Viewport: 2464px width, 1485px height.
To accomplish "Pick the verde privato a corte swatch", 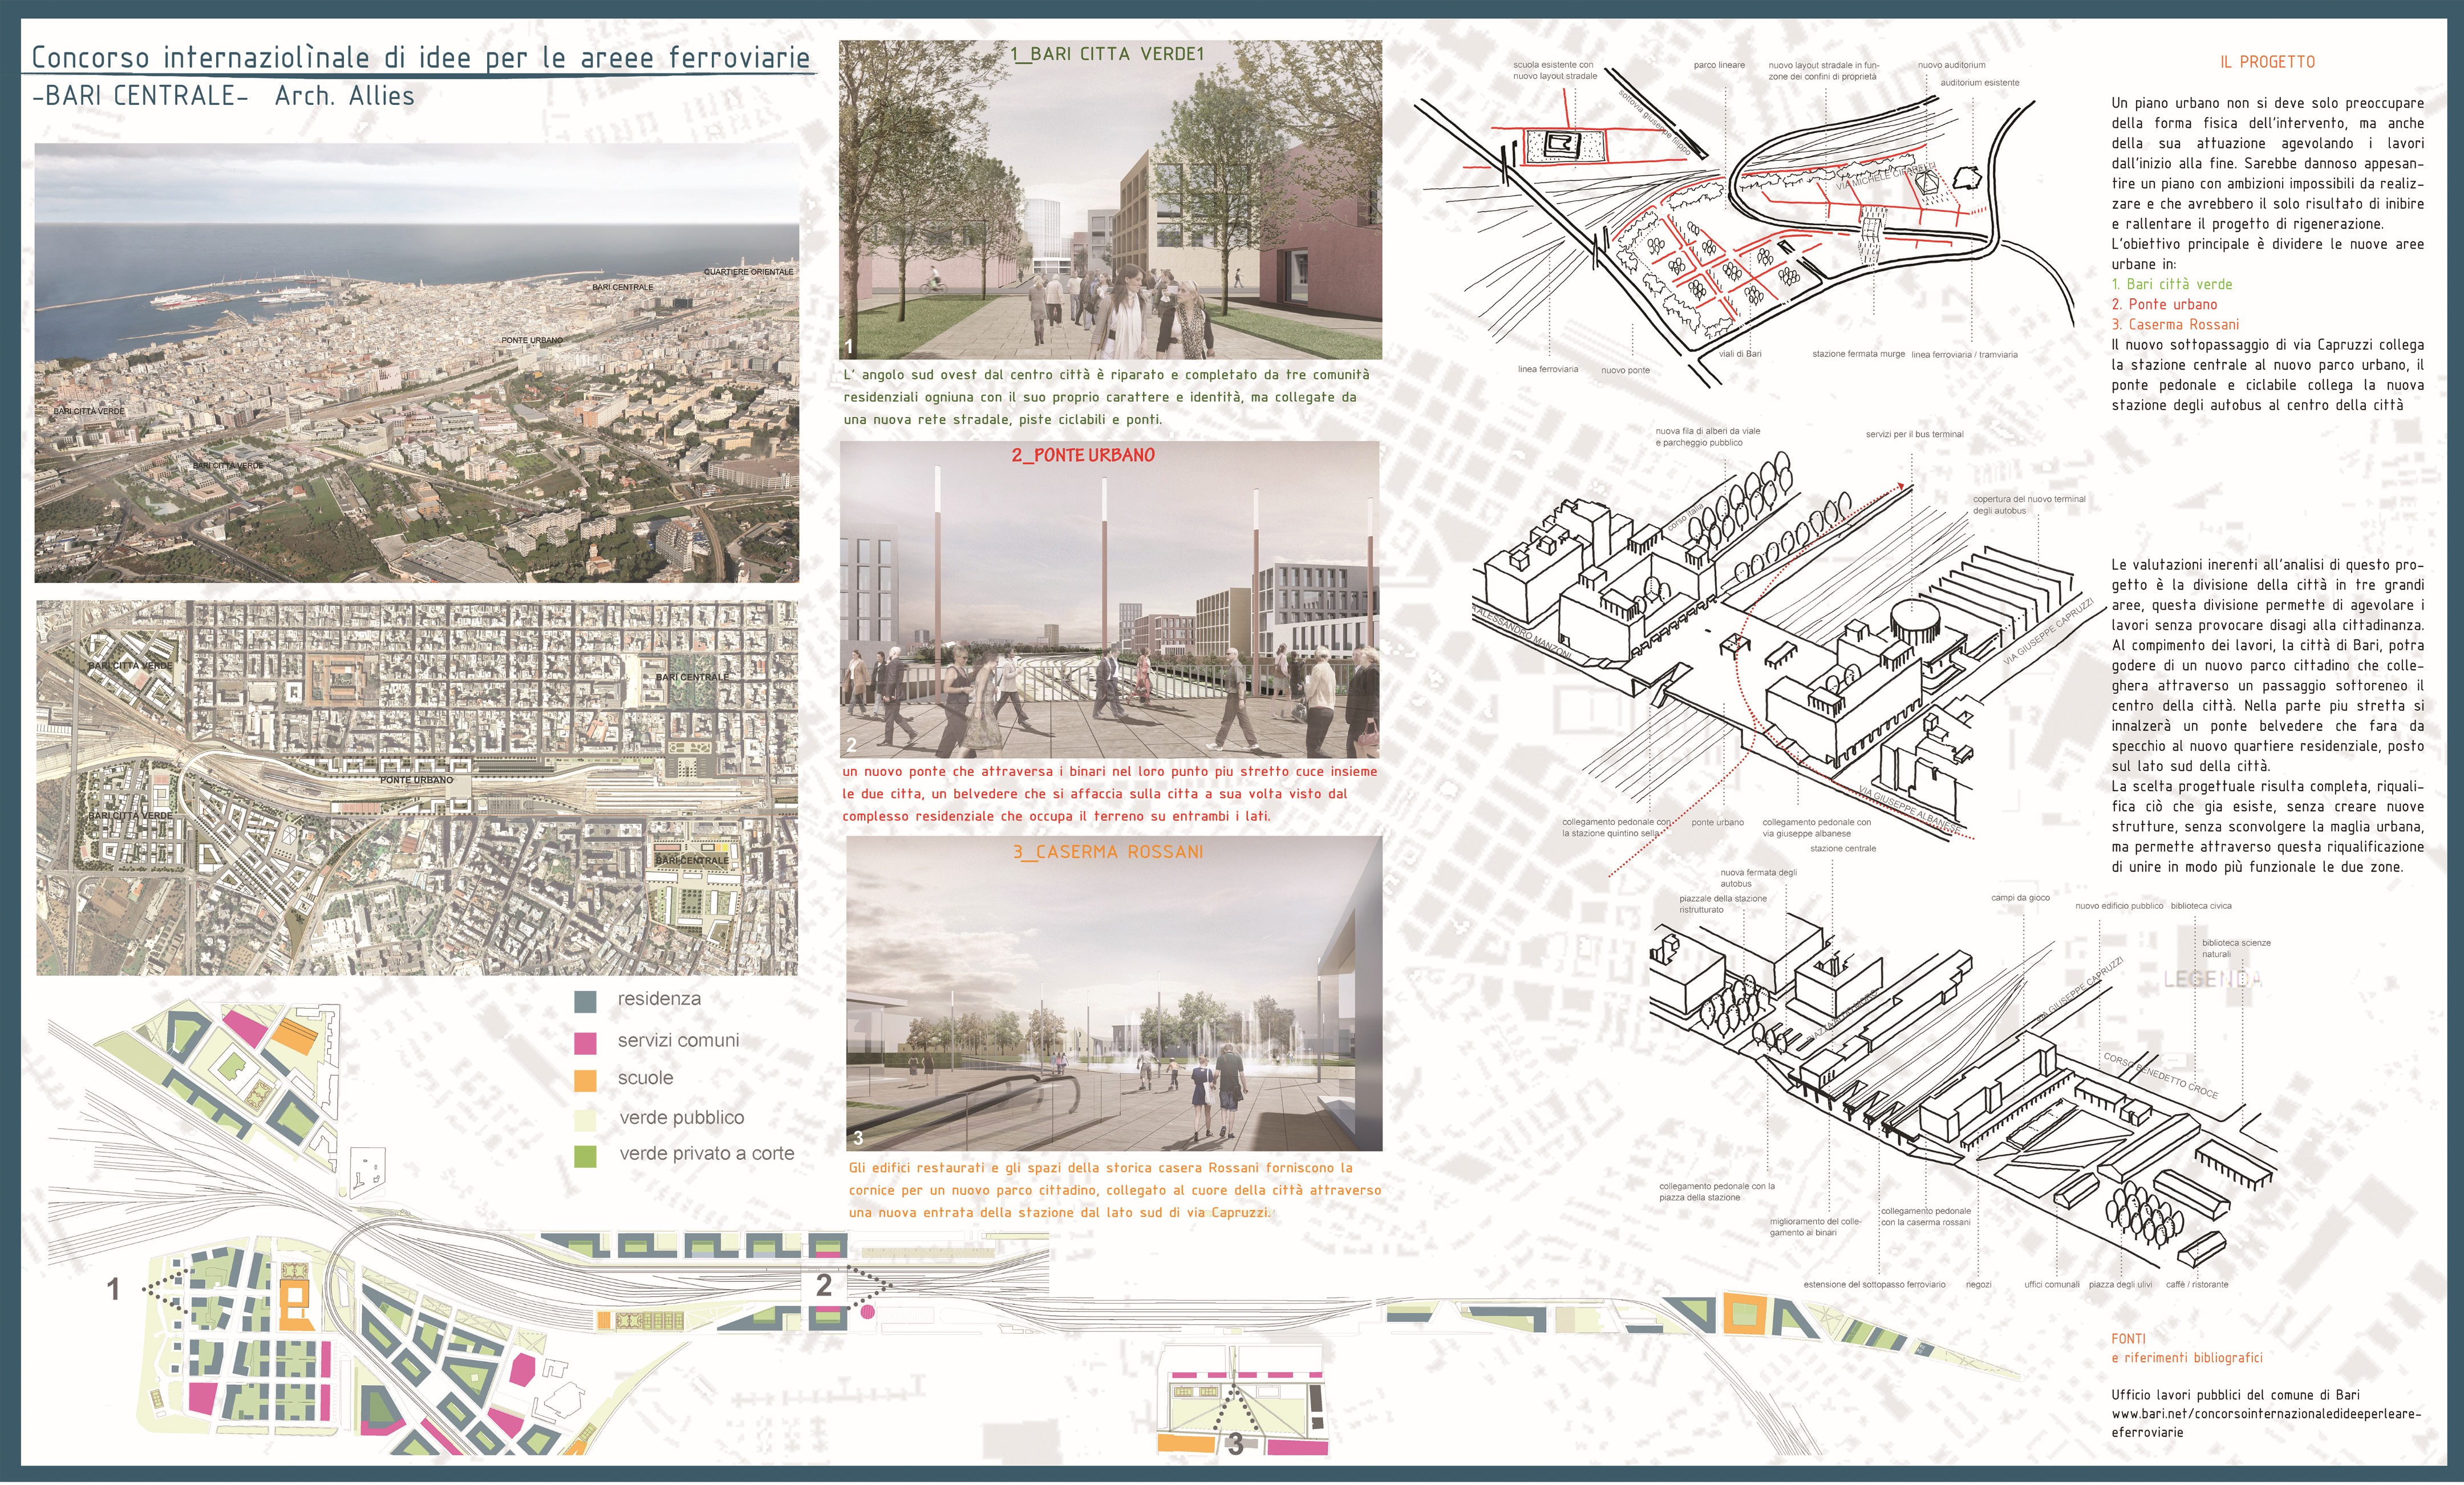I will point(585,1156).
